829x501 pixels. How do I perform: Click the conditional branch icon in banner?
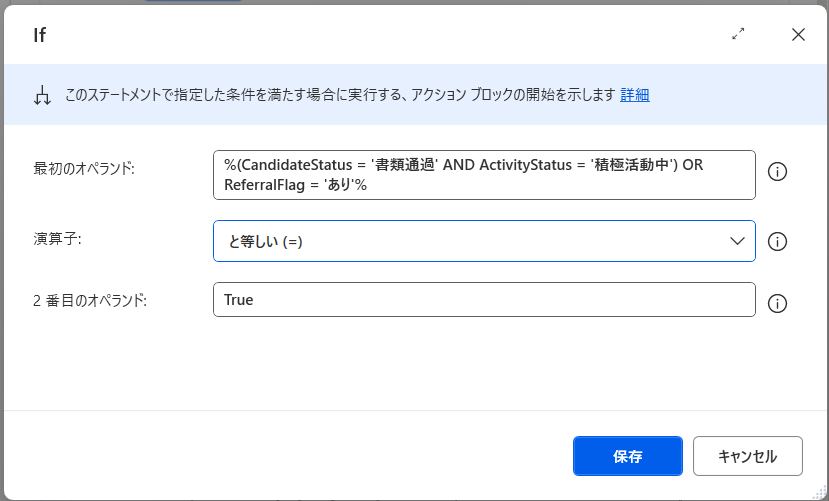point(42,96)
